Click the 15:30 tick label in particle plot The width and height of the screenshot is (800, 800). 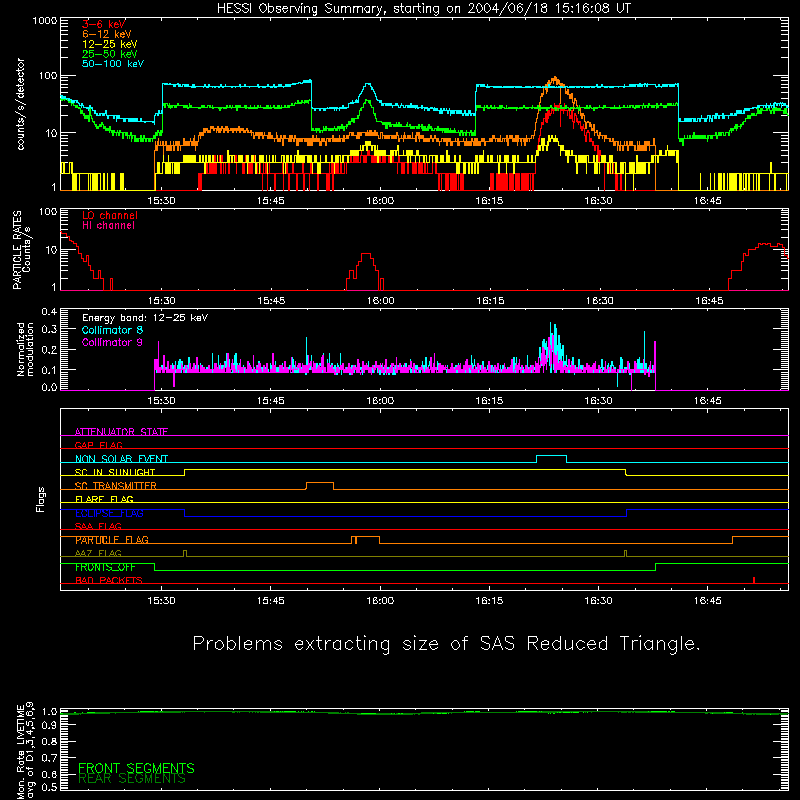(x=162, y=301)
